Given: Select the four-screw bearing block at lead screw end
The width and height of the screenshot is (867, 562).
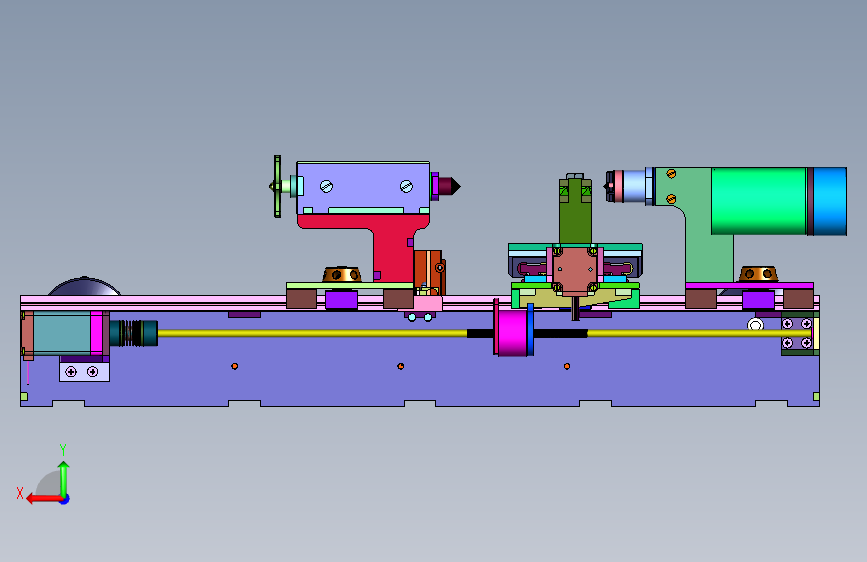Looking at the screenshot, I should click(797, 334).
